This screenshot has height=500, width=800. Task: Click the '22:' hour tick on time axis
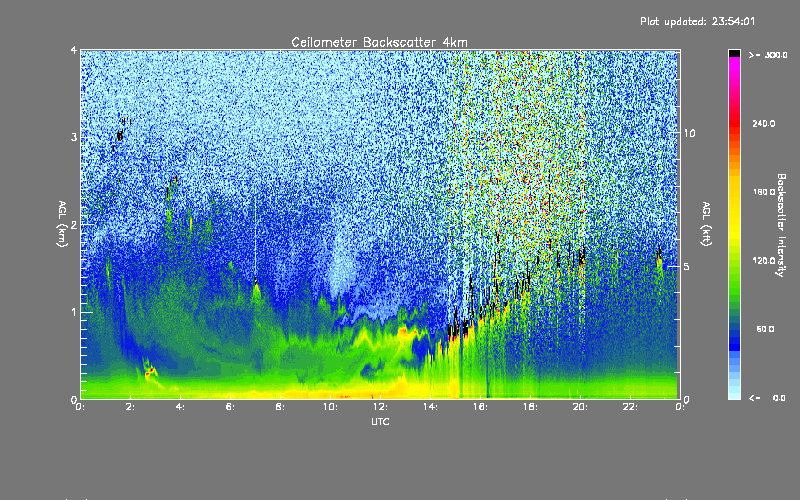(x=630, y=407)
